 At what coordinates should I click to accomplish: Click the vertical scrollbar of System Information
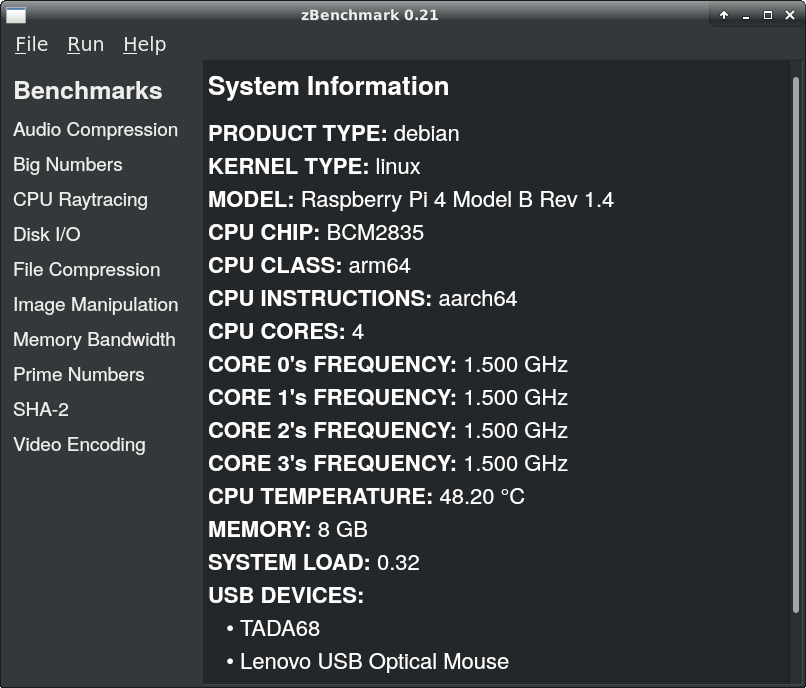(796, 345)
